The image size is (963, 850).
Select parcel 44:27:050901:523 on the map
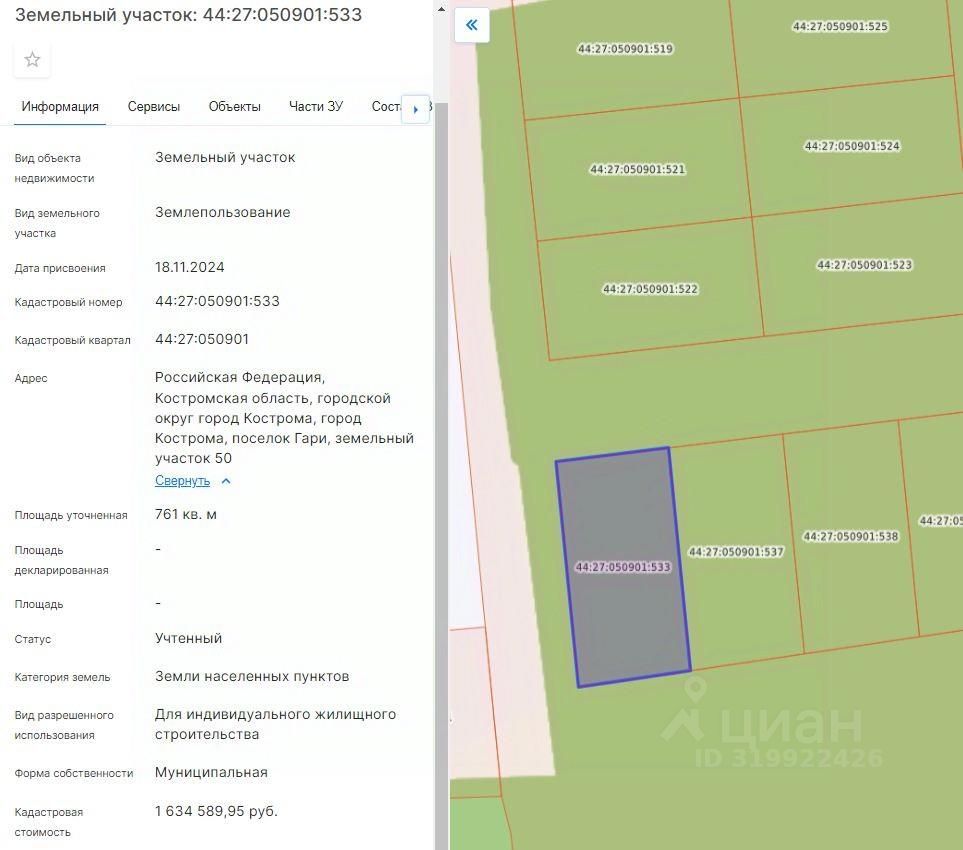pyautogui.click(x=864, y=265)
